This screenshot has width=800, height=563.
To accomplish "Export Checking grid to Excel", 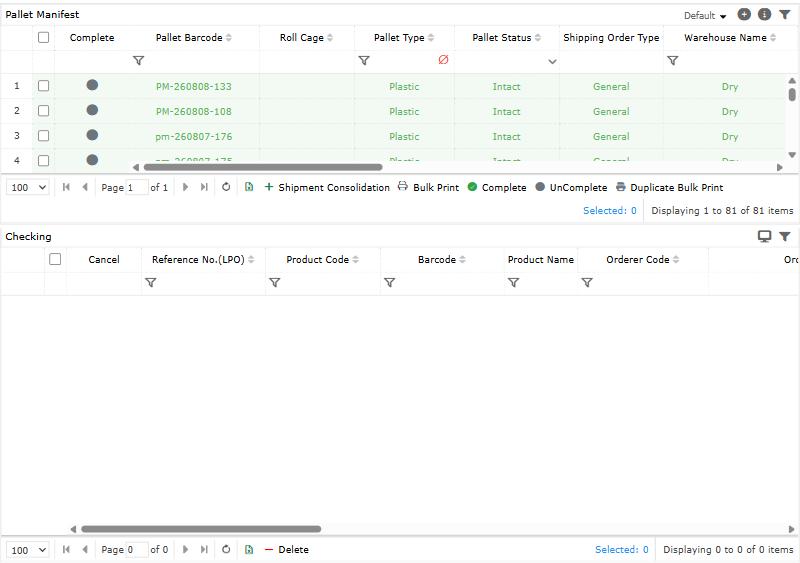I will 249,550.
